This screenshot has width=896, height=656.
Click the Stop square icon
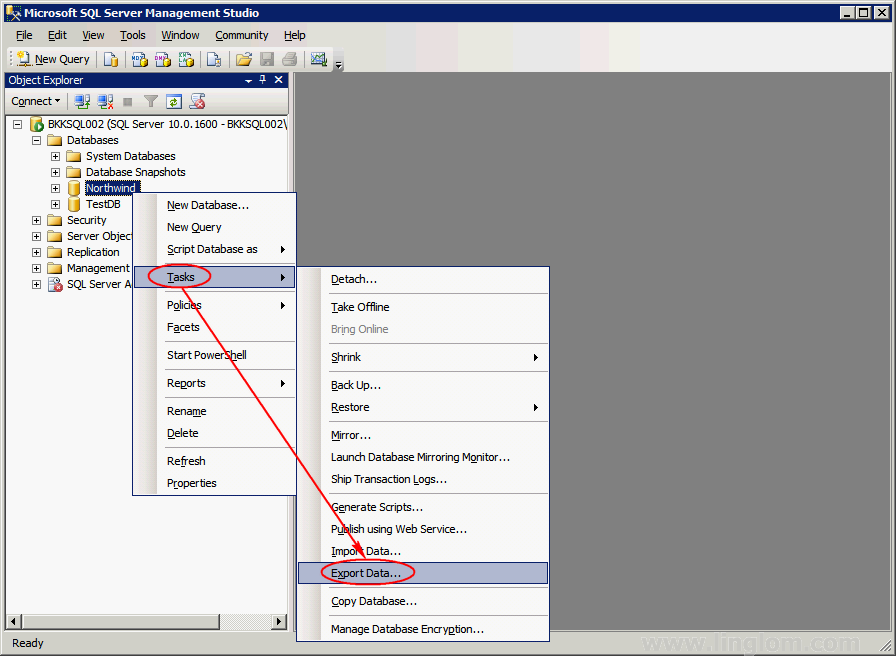pos(128,102)
